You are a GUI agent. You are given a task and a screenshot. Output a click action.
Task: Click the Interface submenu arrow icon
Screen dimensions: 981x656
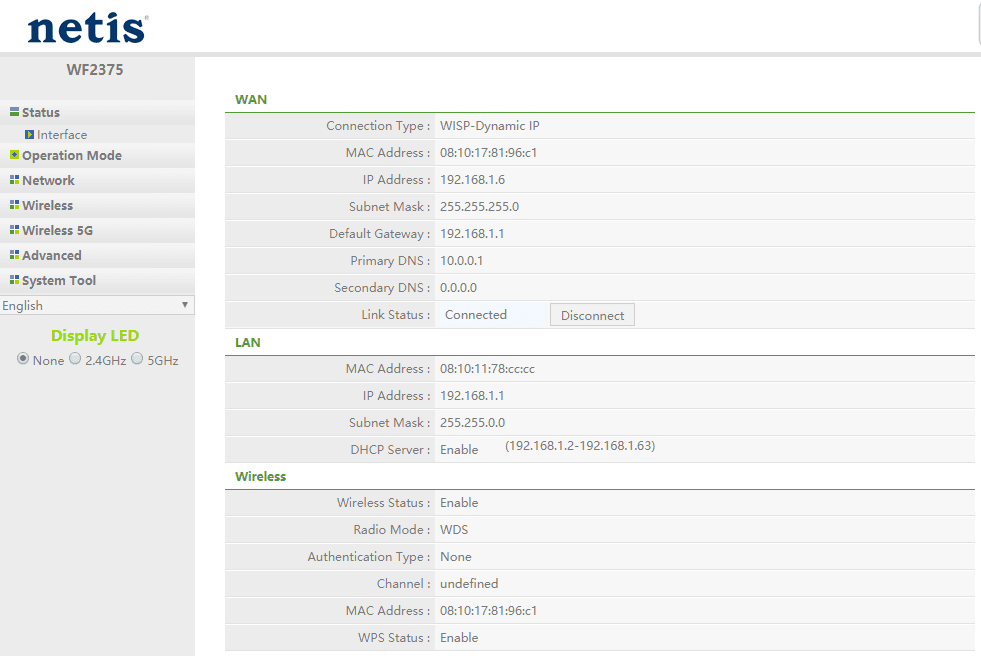(x=31, y=134)
